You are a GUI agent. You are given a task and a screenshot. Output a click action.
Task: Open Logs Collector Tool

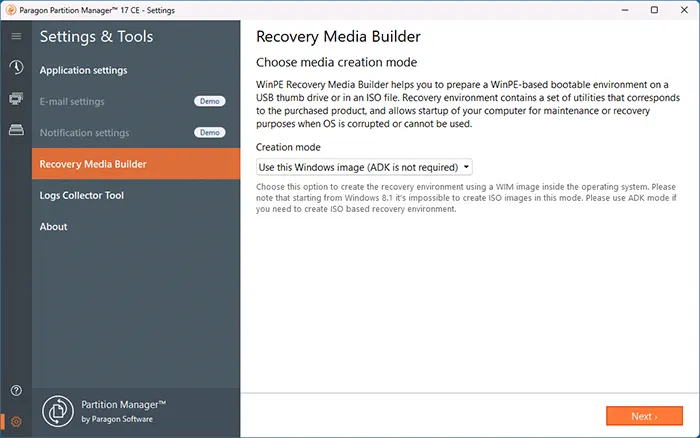[136, 195]
